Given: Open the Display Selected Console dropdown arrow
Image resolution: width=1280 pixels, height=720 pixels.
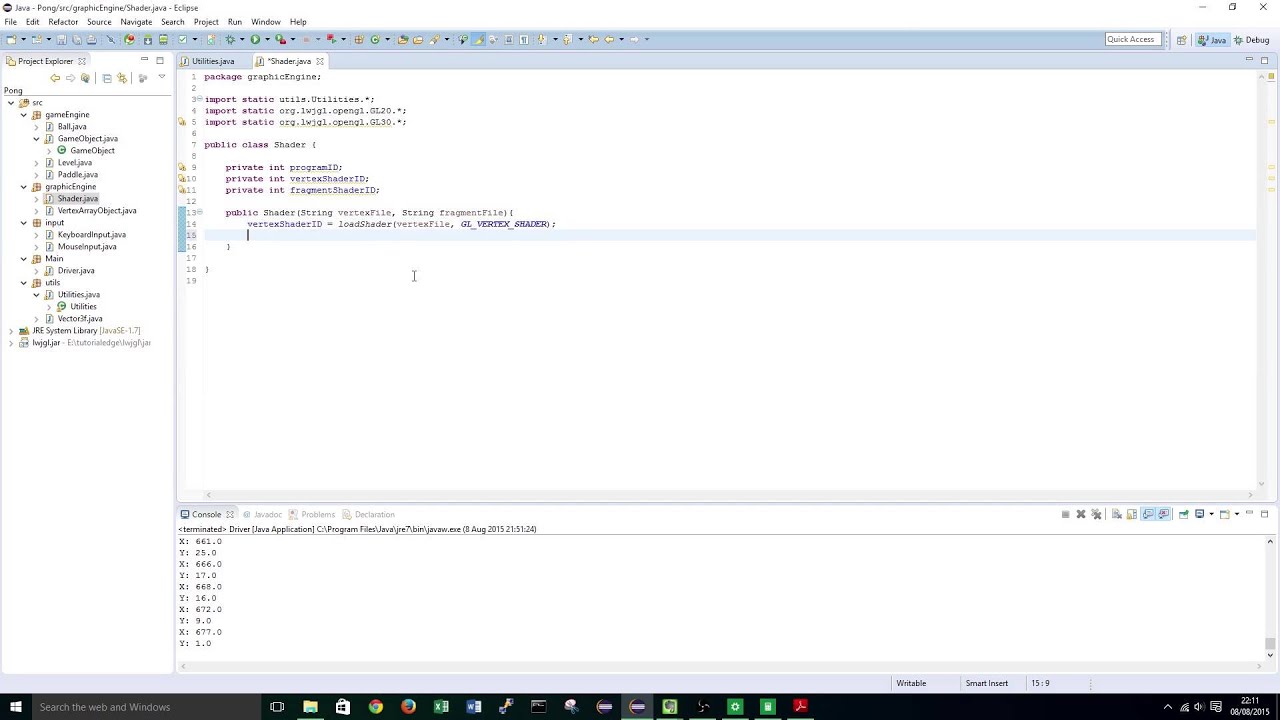Looking at the screenshot, I should [x=1212, y=514].
